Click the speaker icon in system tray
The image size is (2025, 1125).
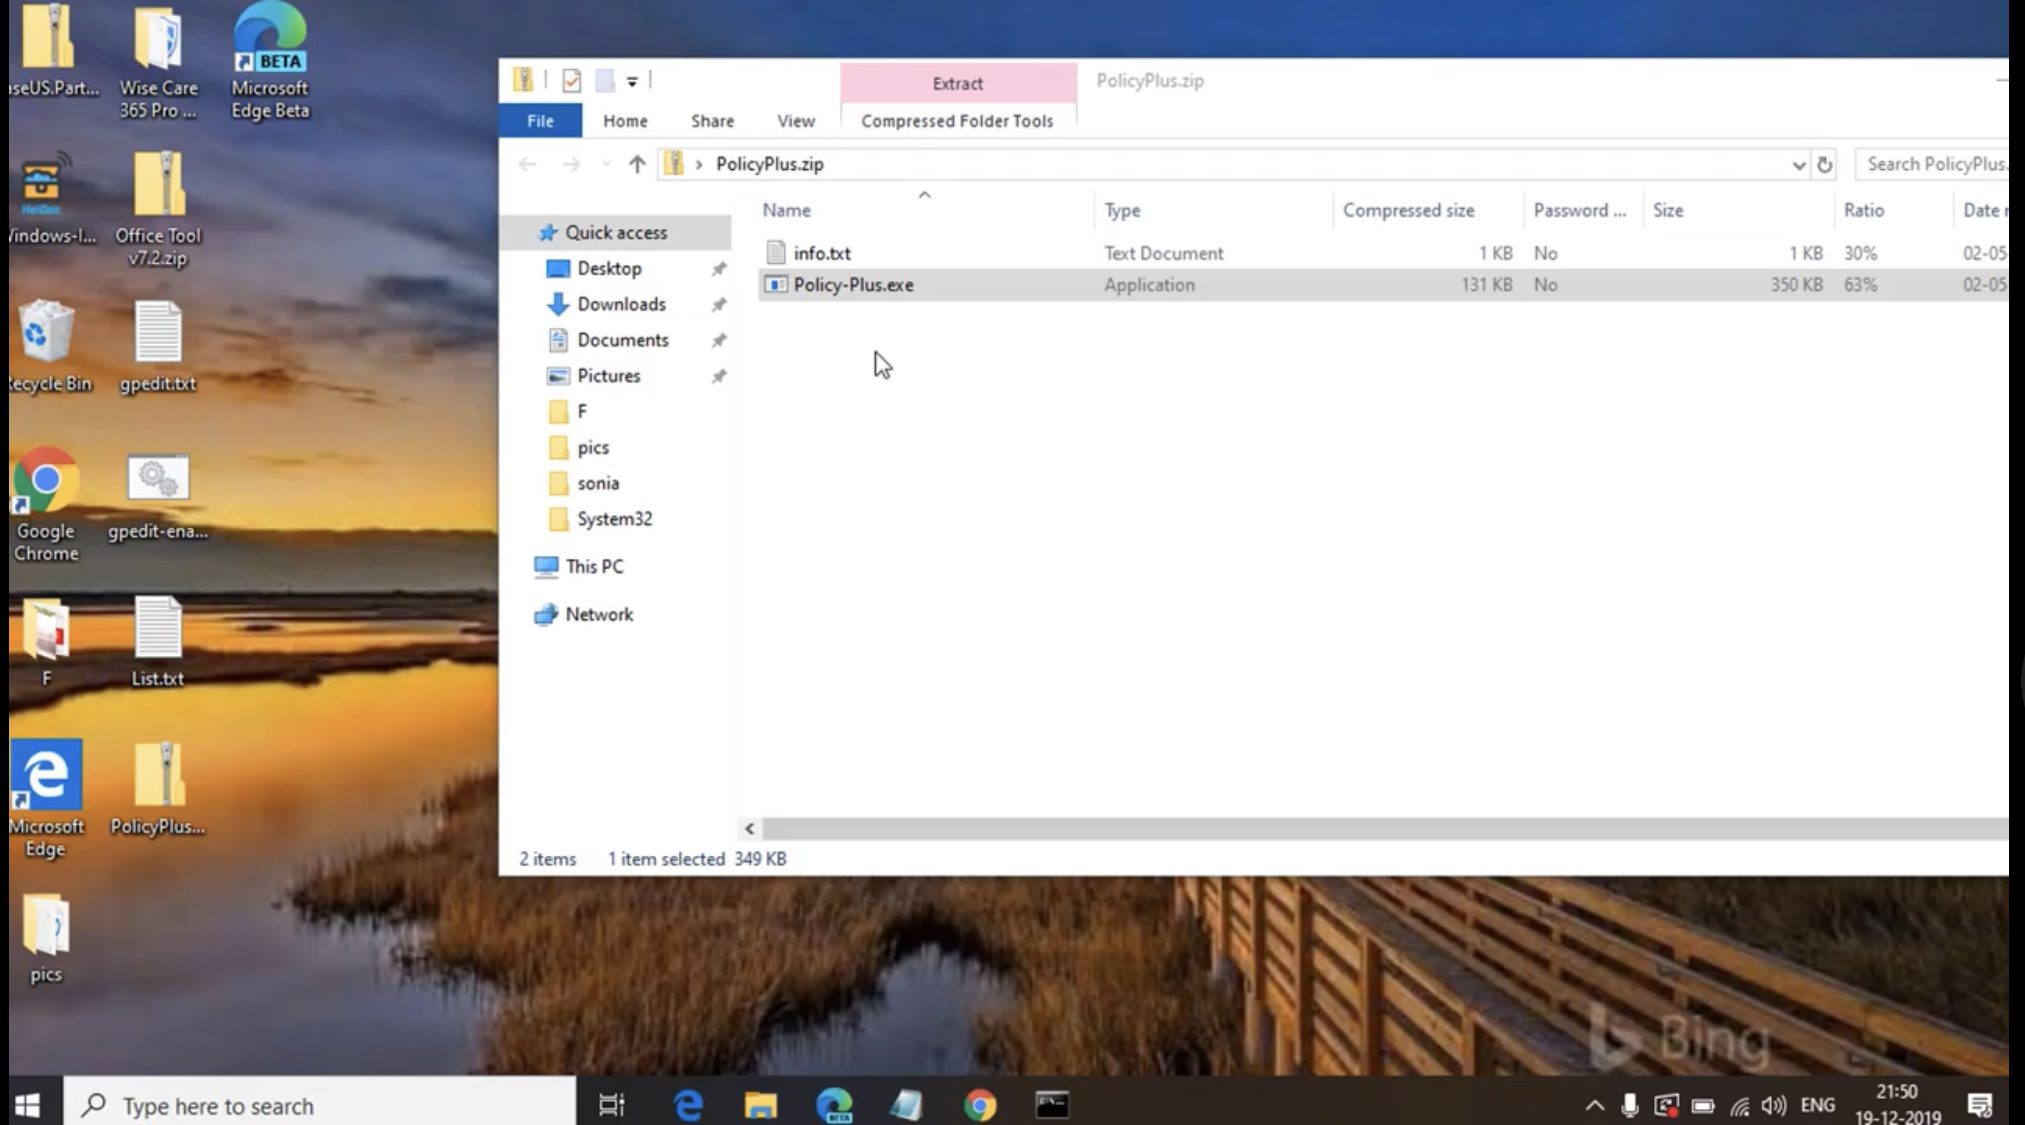pos(1774,1104)
